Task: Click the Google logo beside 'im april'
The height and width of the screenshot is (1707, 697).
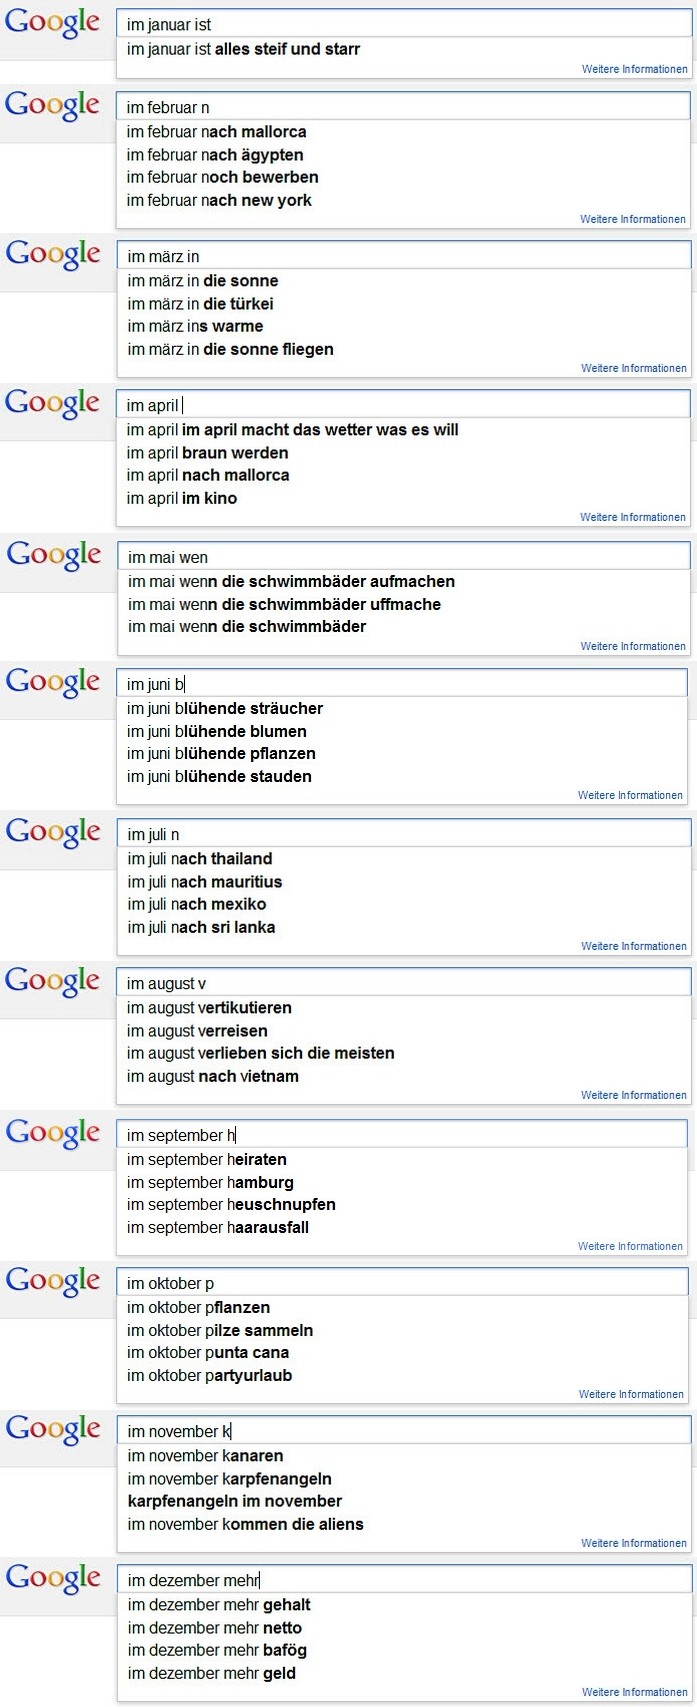Action: click(53, 404)
